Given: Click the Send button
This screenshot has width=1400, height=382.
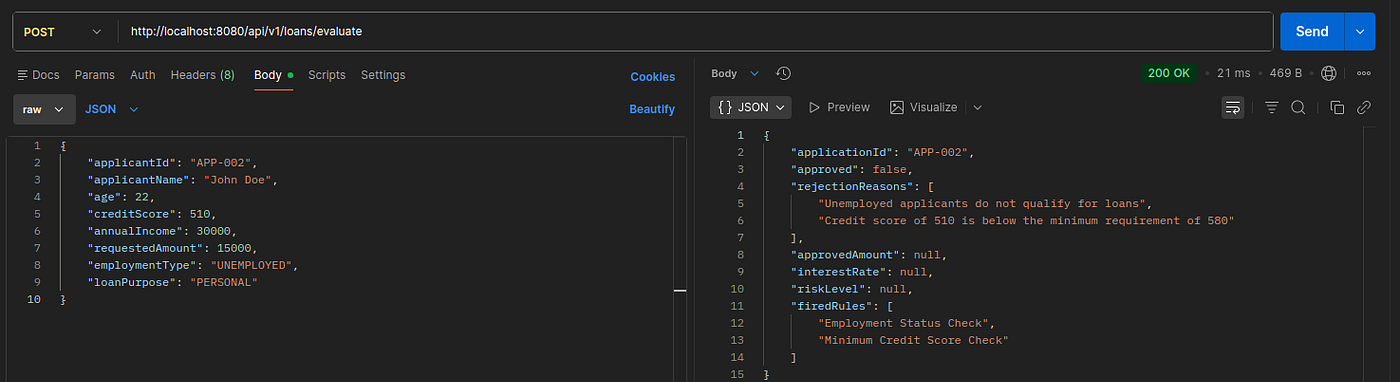Looking at the screenshot, I should click(1312, 31).
